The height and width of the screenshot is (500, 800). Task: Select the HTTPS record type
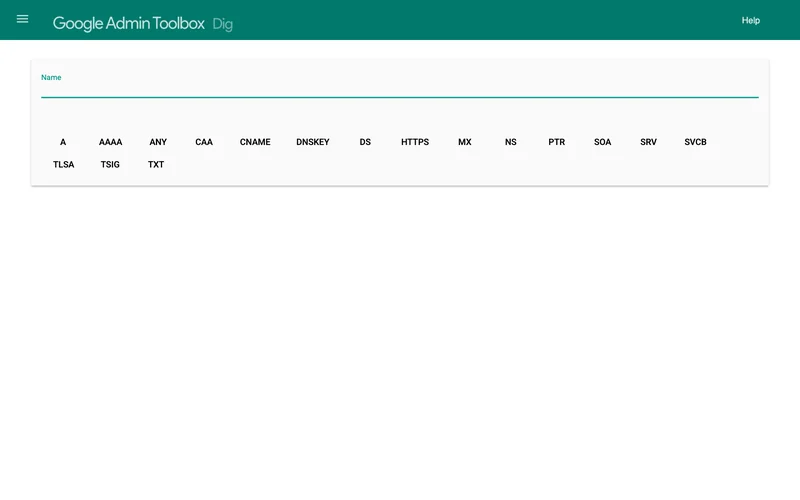(x=415, y=142)
